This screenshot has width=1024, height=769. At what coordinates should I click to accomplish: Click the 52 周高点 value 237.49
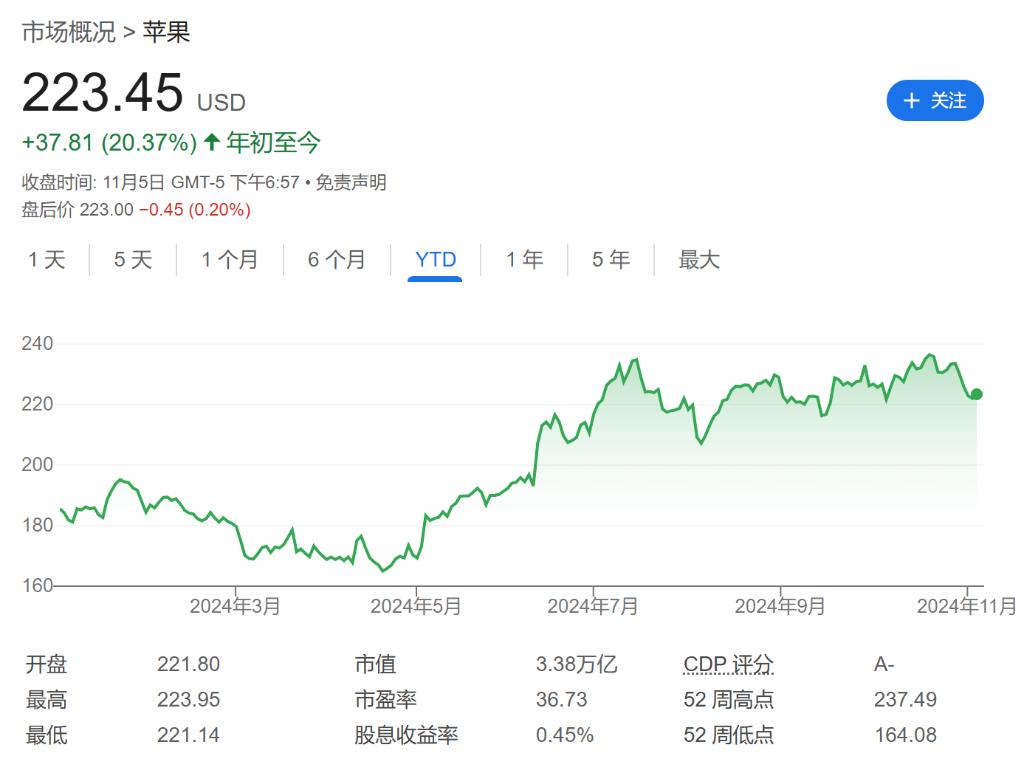[905, 700]
